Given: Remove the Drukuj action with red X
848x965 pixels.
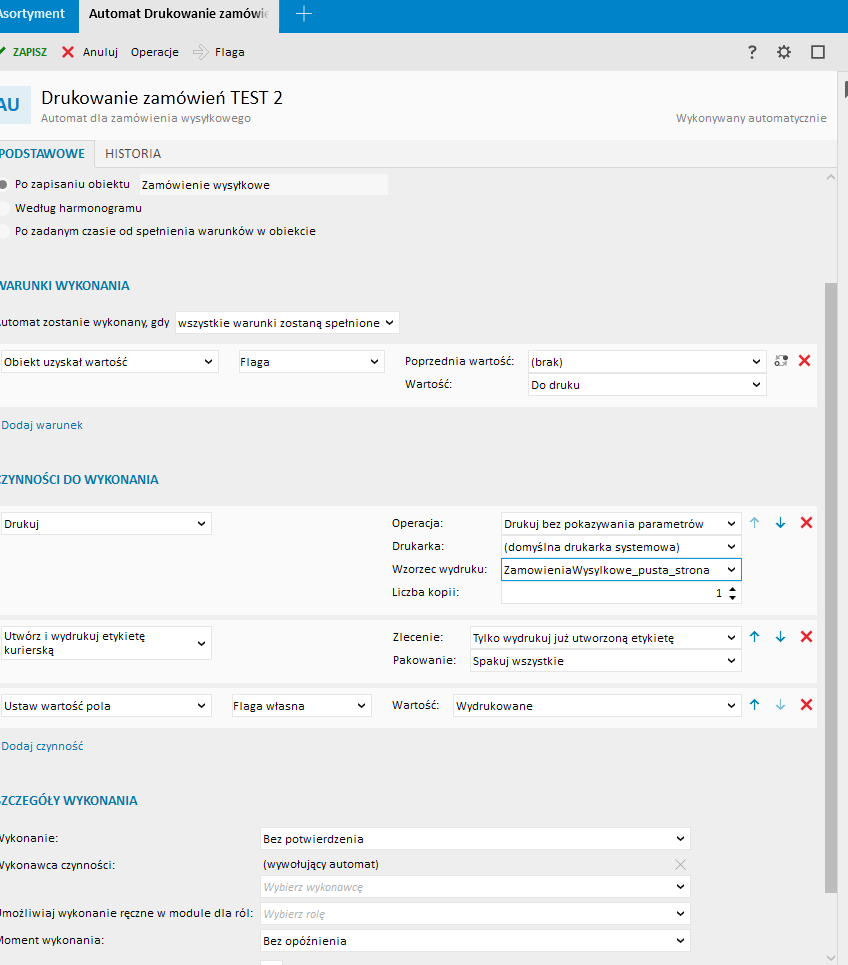Looking at the screenshot, I should 806,523.
